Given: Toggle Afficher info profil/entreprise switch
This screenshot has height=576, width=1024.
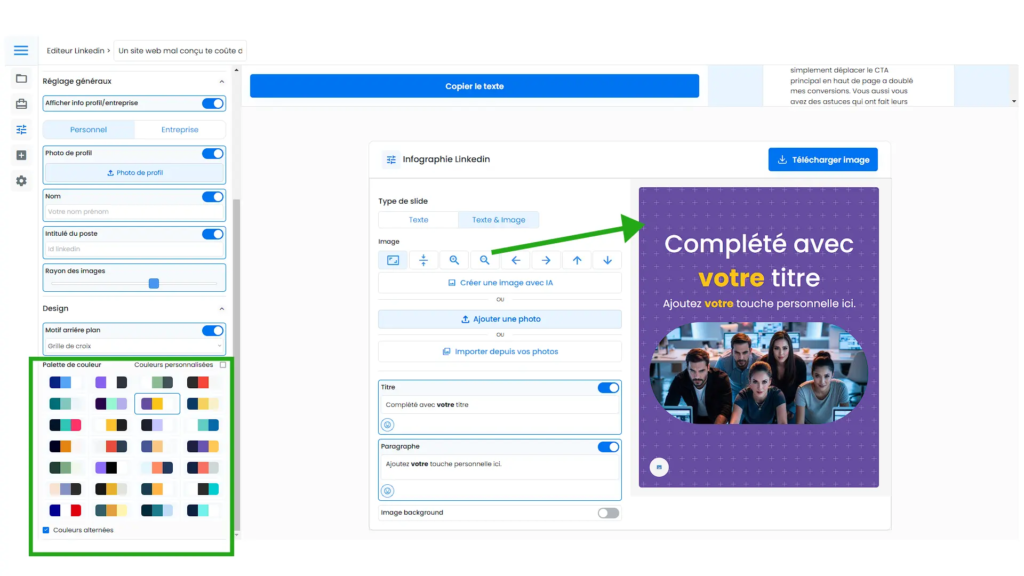Looking at the screenshot, I should pyautogui.click(x=212, y=103).
